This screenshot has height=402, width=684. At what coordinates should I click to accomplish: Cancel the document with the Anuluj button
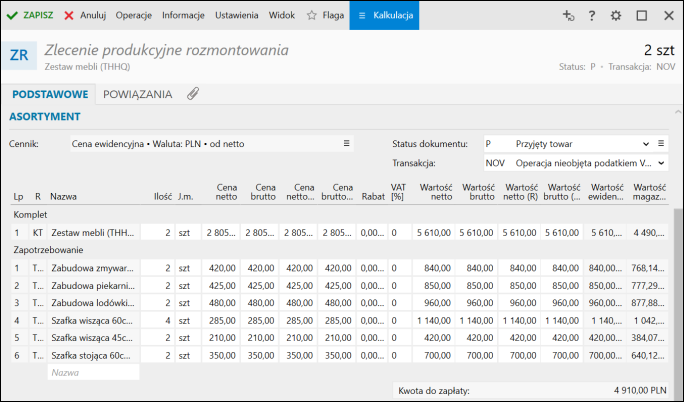tap(85, 16)
